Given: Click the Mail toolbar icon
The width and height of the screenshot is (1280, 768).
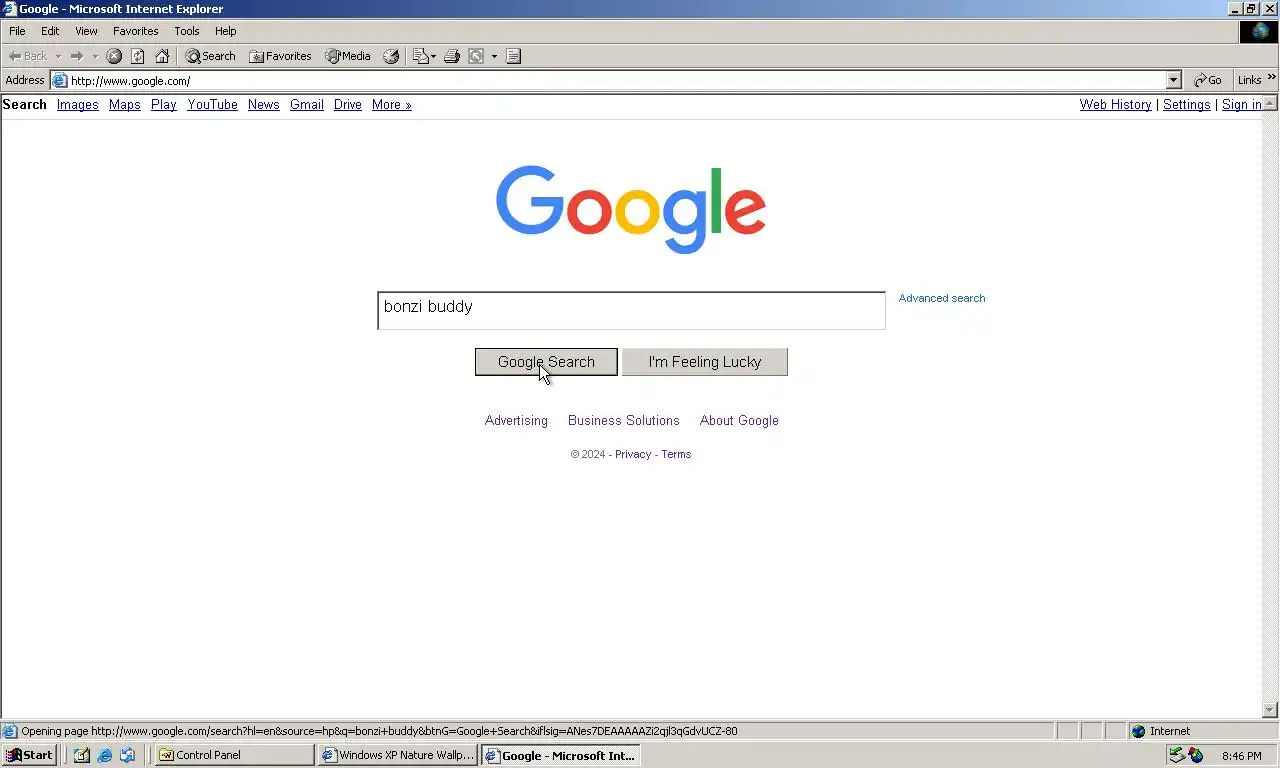Looking at the screenshot, I should click(x=420, y=56).
